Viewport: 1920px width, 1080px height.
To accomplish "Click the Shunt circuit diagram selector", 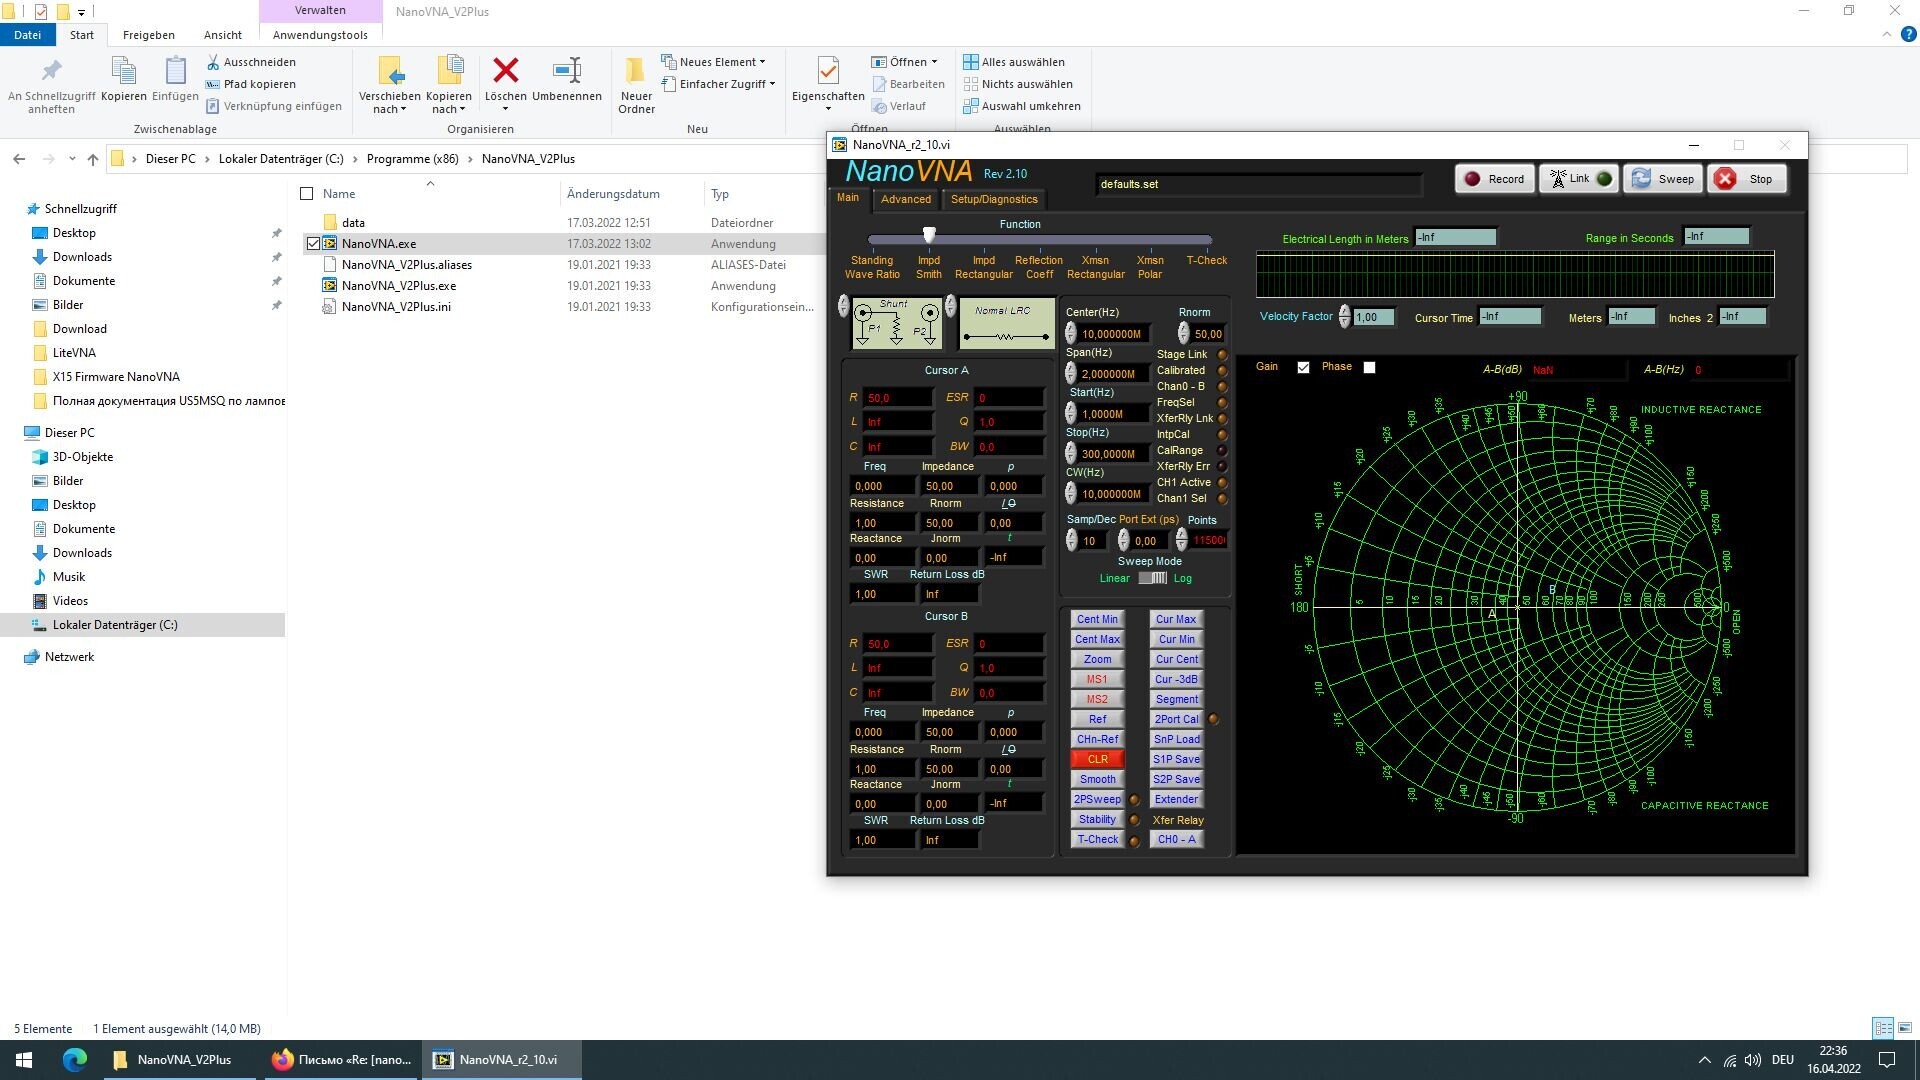I will (896, 323).
